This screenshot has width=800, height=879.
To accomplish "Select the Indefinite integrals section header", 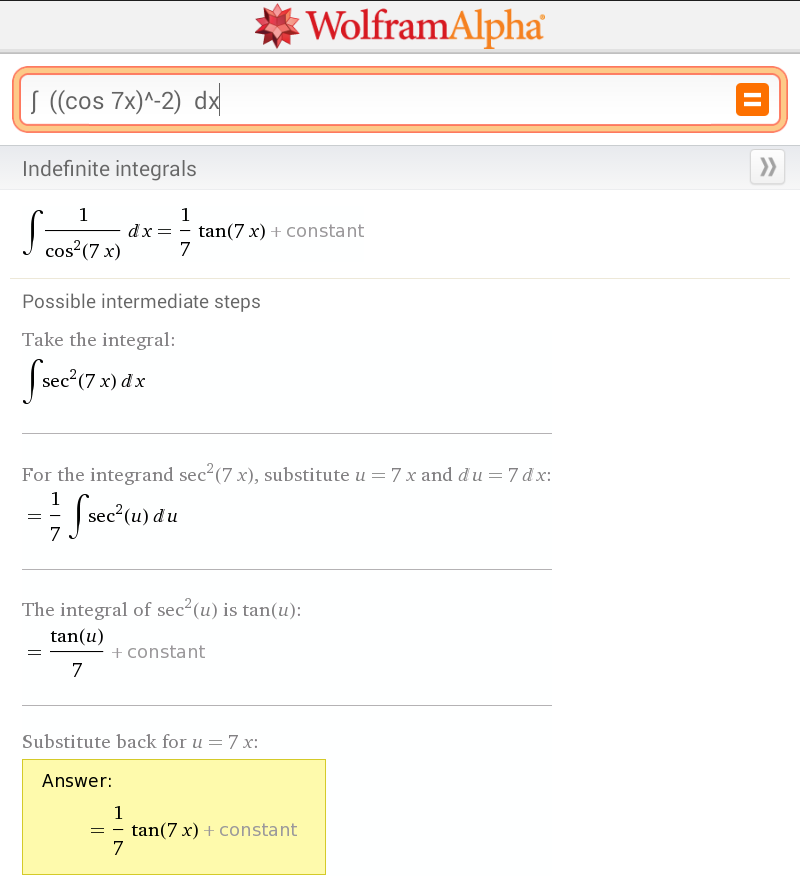I will (x=110, y=169).
